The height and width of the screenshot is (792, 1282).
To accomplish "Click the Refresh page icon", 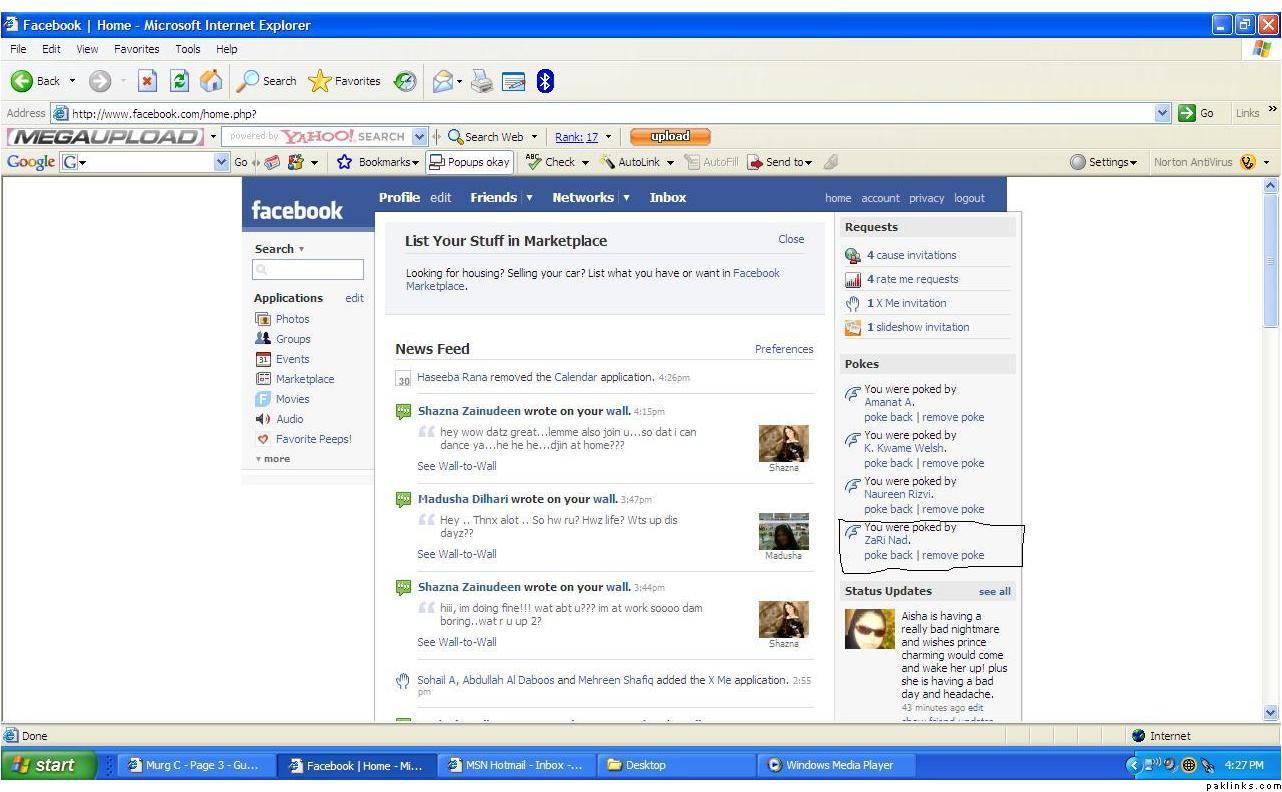I will click(x=180, y=81).
